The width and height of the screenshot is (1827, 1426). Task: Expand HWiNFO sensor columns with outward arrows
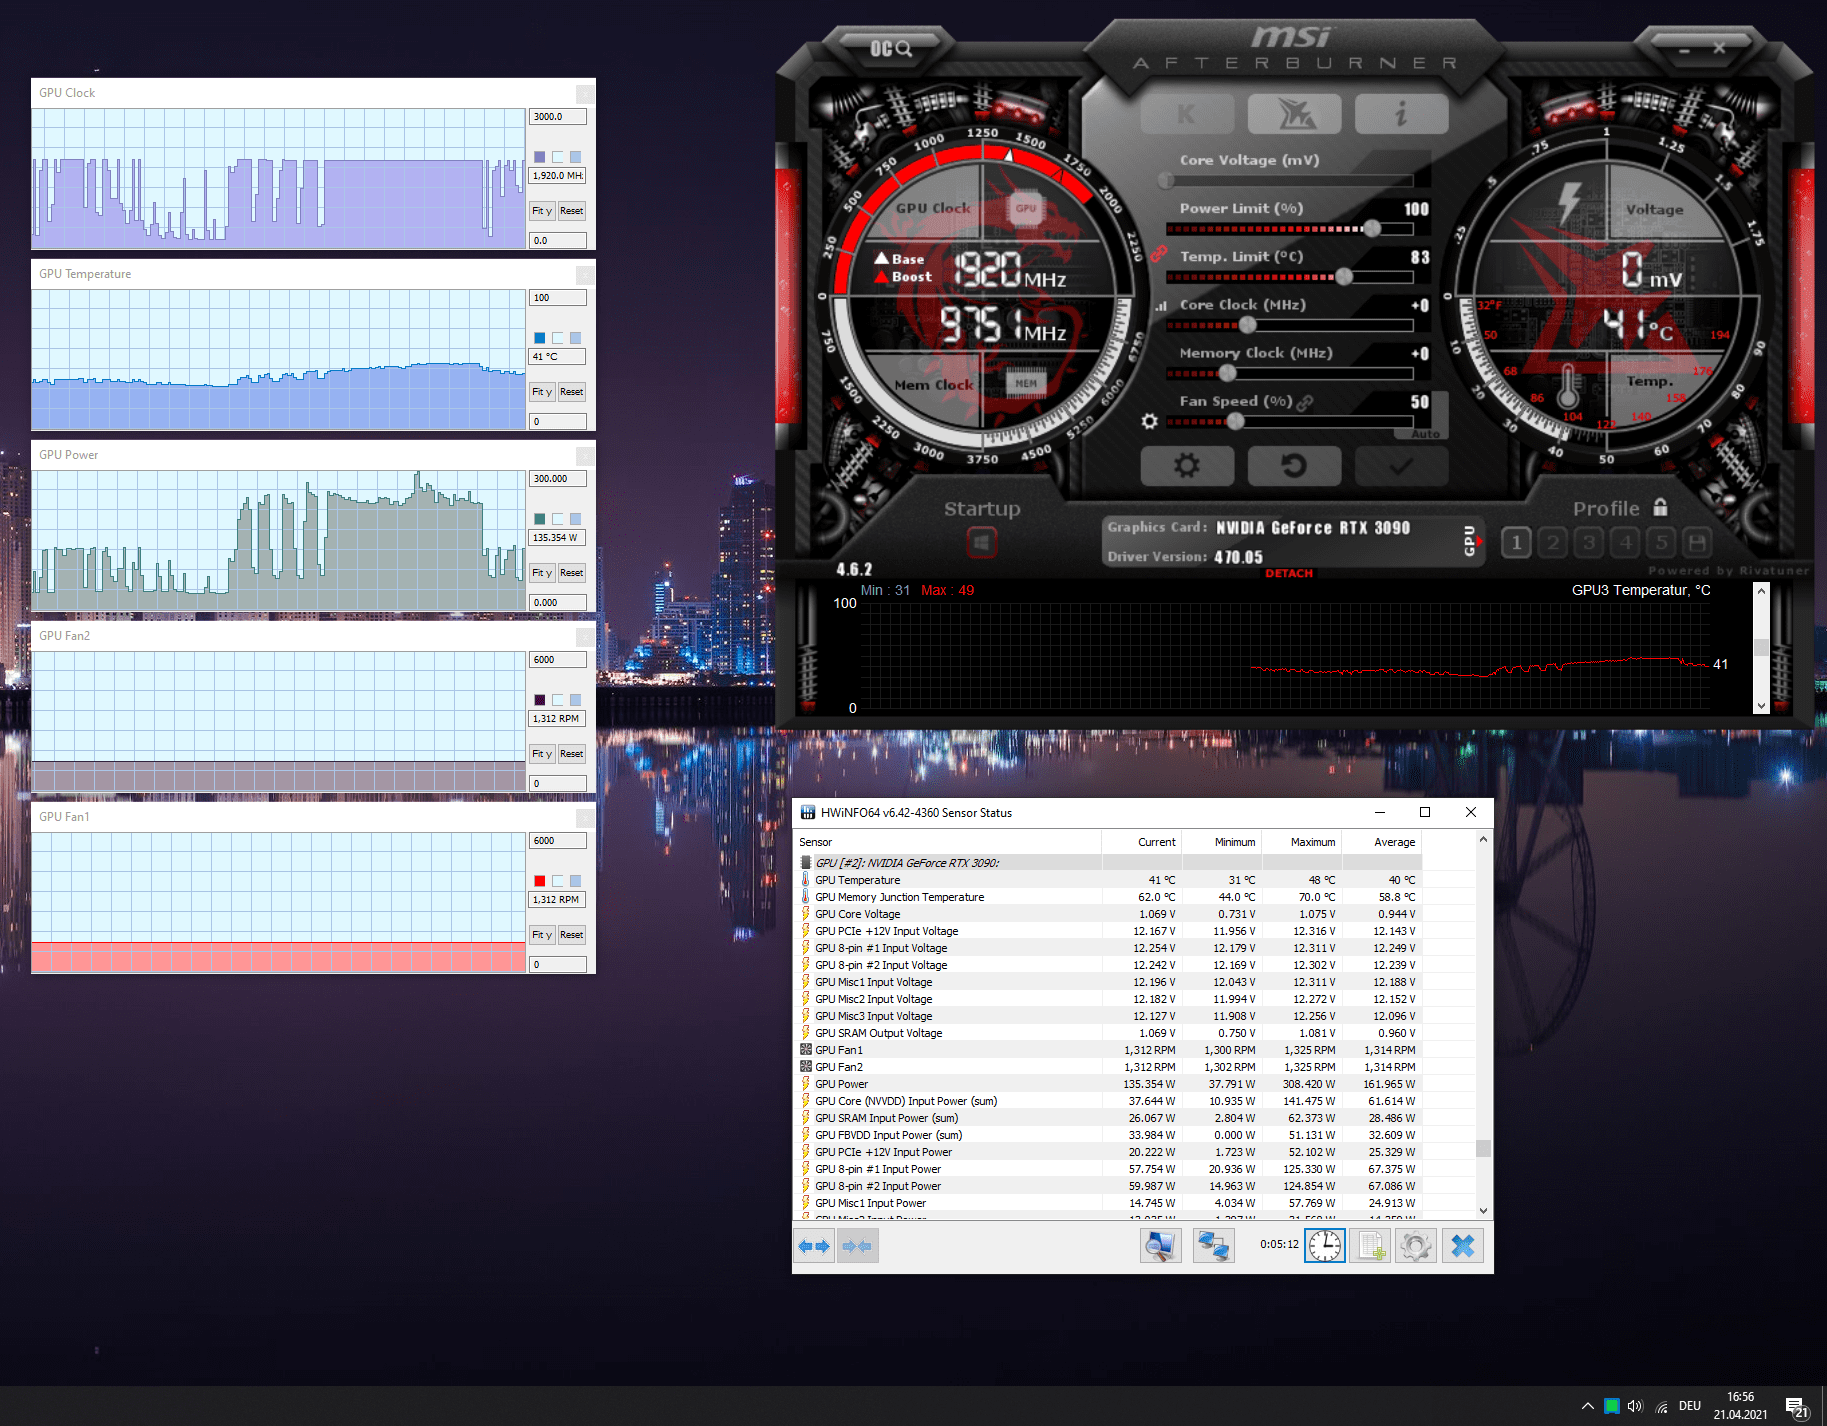815,1246
